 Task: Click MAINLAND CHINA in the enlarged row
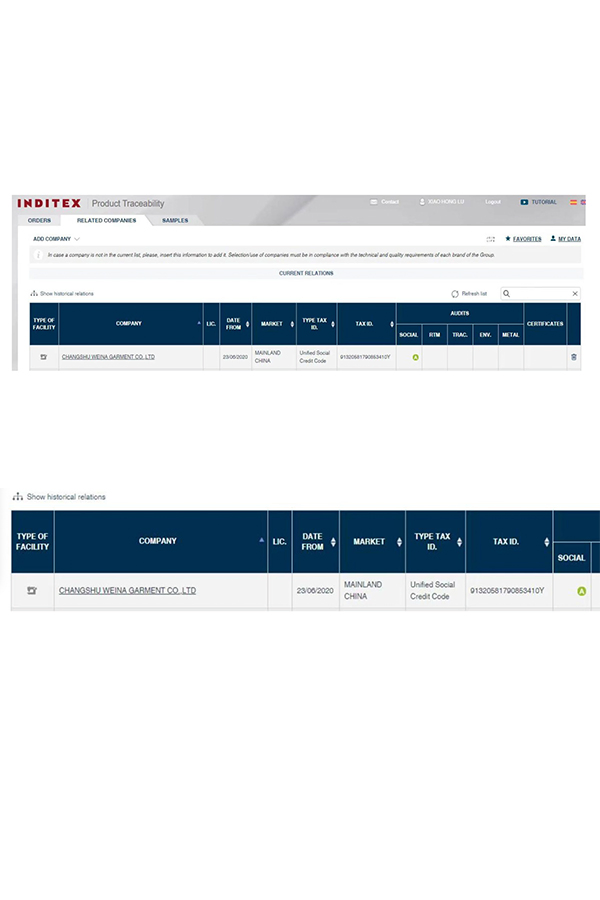(x=363, y=590)
